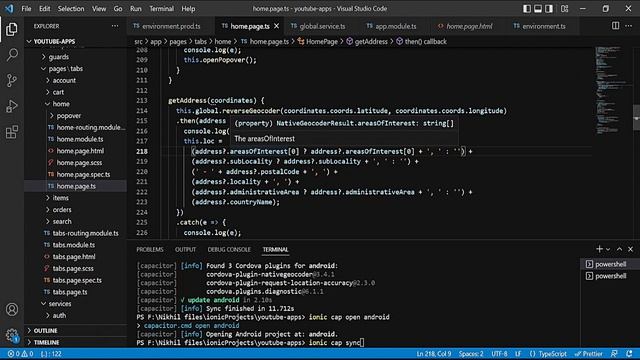Select the second powershell terminal

(610, 276)
